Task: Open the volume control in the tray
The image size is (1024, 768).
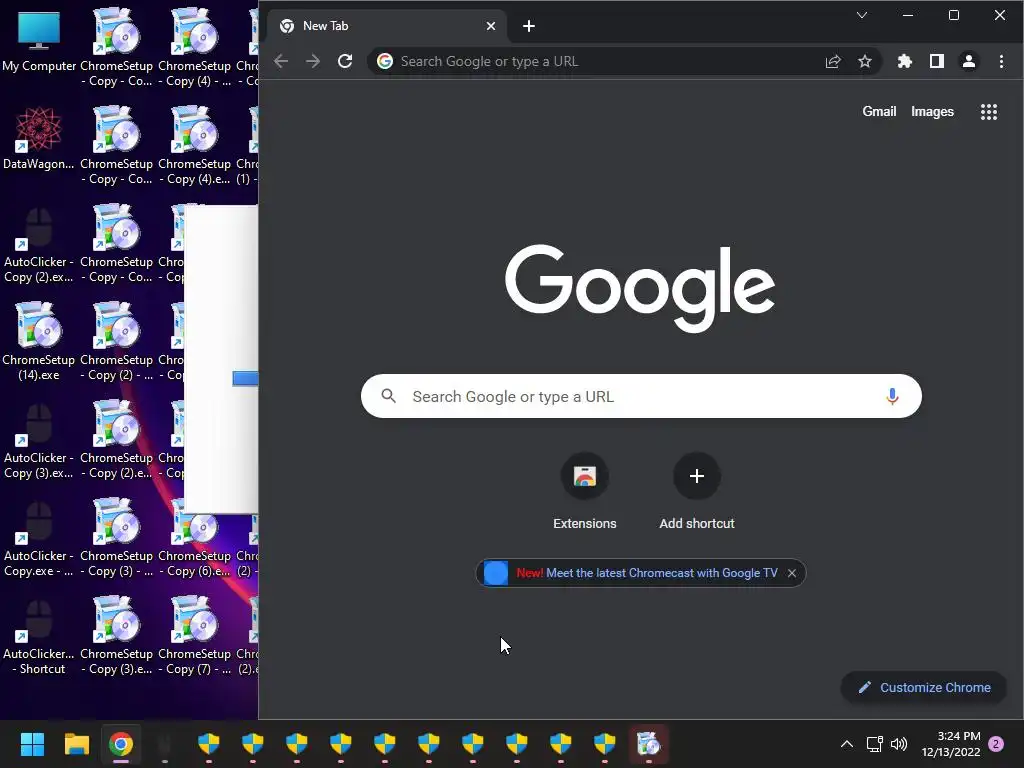Action: point(899,744)
